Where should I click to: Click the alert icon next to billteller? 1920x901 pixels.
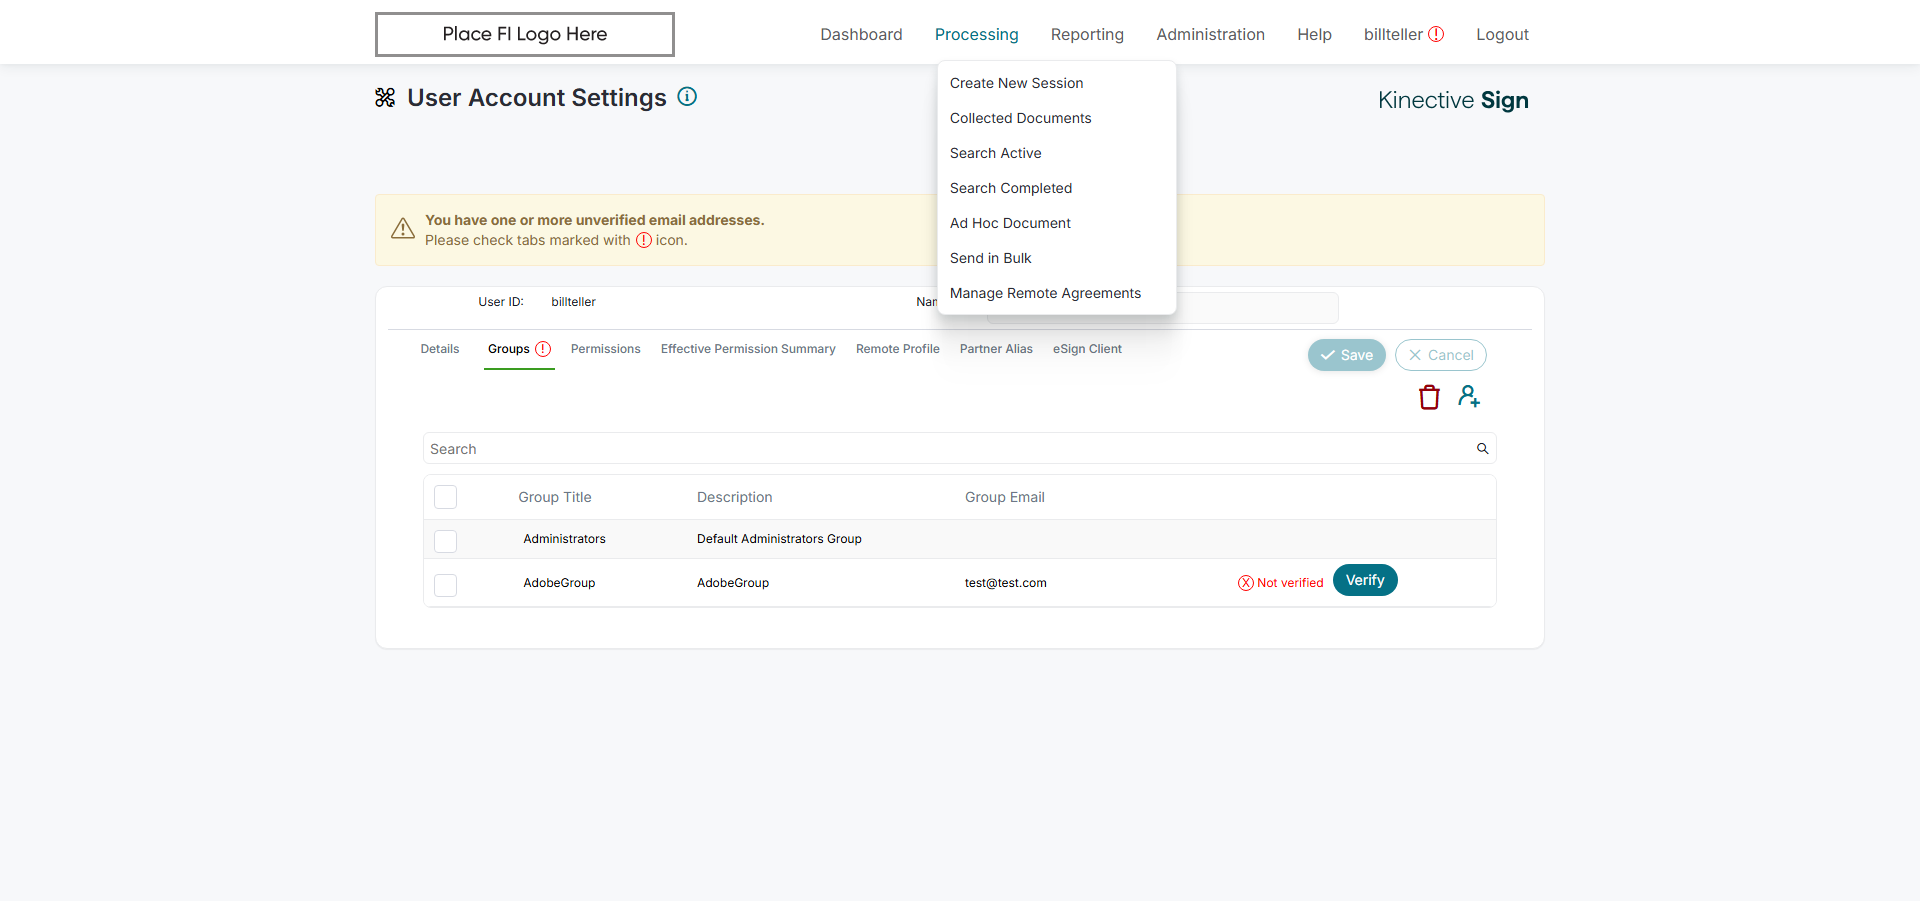pyautogui.click(x=1436, y=34)
